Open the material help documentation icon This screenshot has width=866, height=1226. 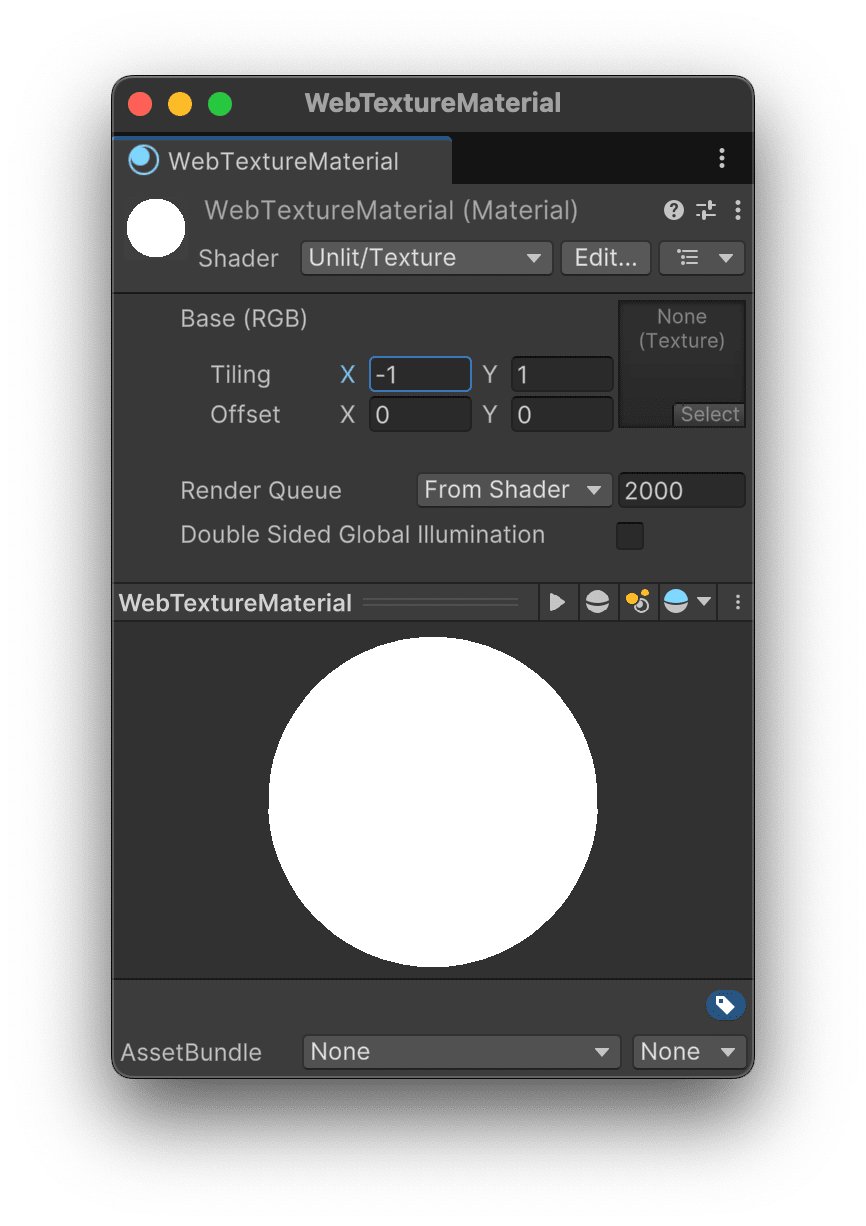673,211
